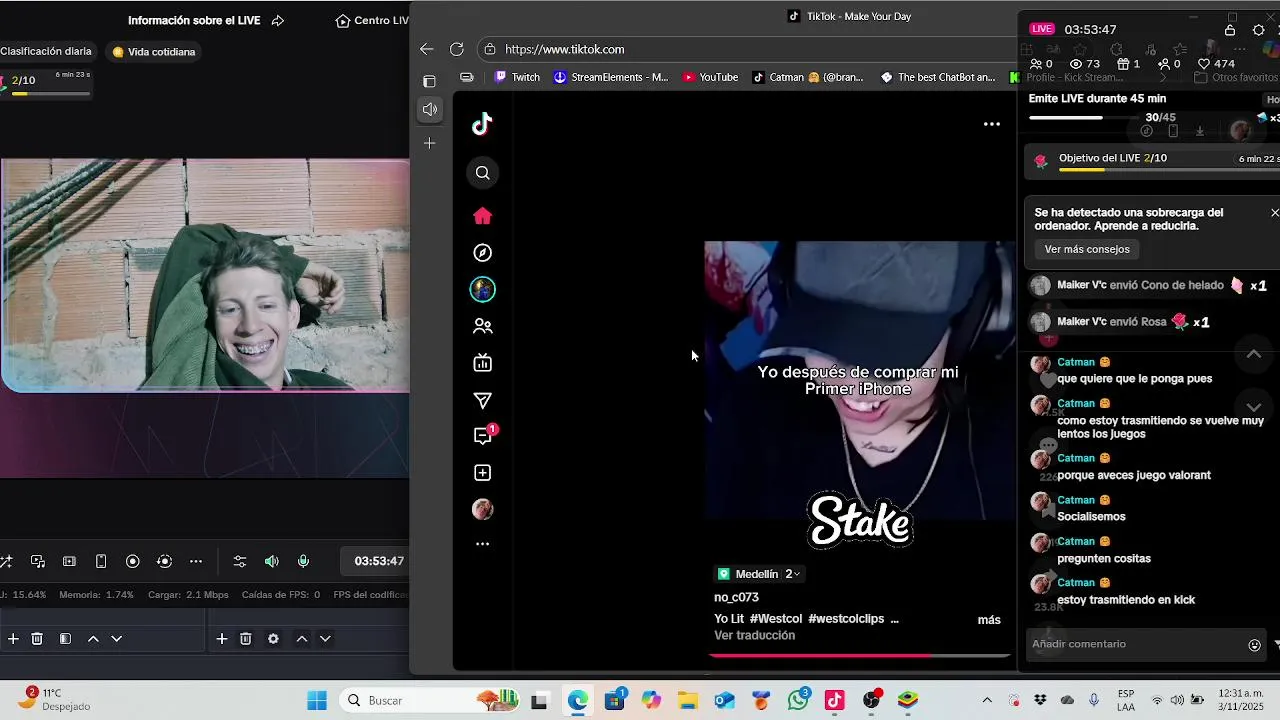Mute the audio-playing tab speaker icon
This screenshot has width=1280, height=720.
pyautogui.click(x=429, y=109)
